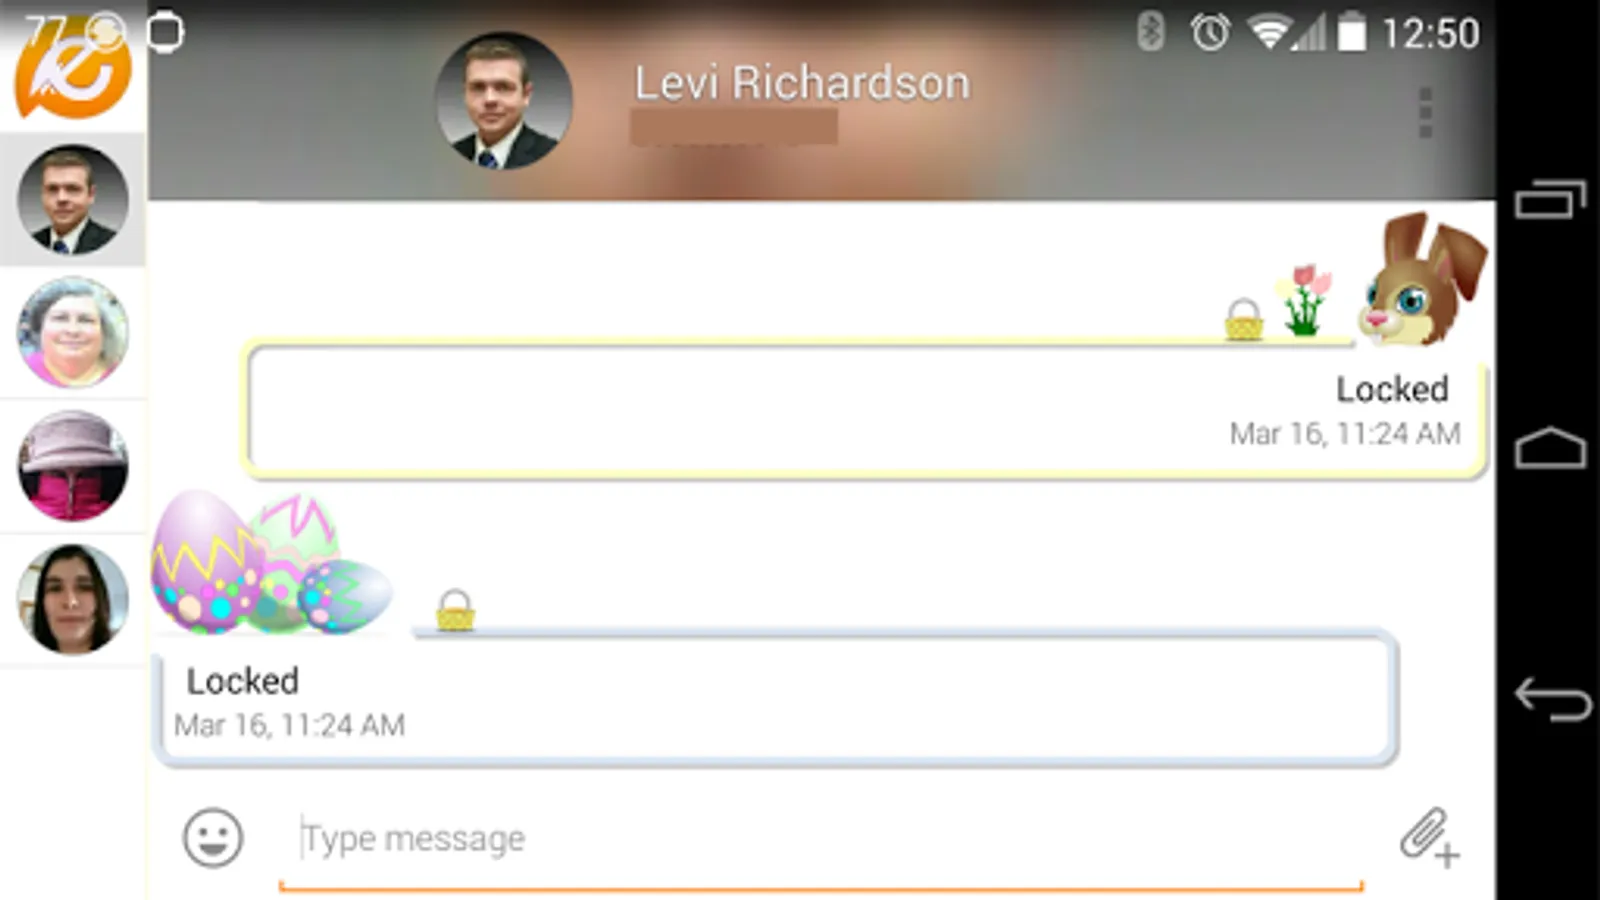The width and height of the screenshot is (1600, 900).
Task: Open the three-dot overflow menu
Action: coord(1425,112)
